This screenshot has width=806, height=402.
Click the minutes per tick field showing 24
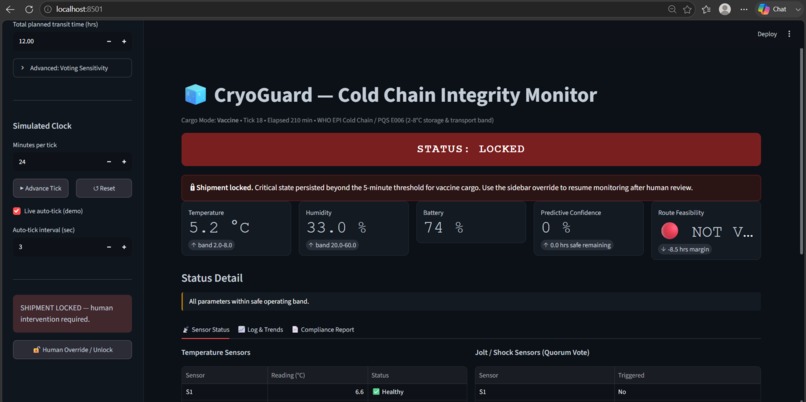coord(57,161)
